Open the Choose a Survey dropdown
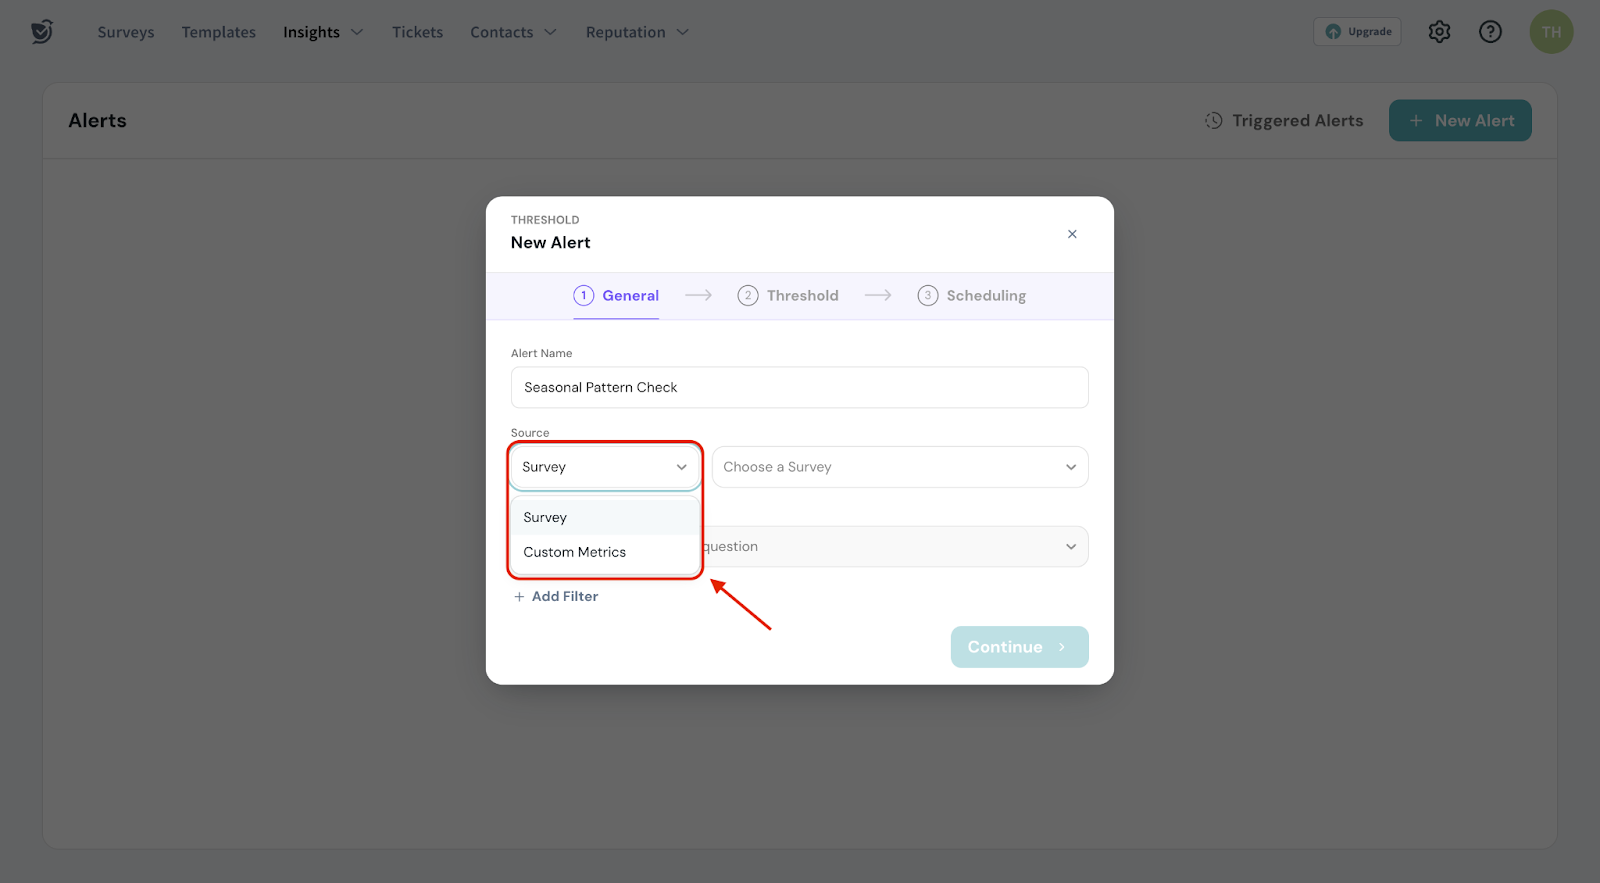The image size is (1600, 883). point(899,467)
